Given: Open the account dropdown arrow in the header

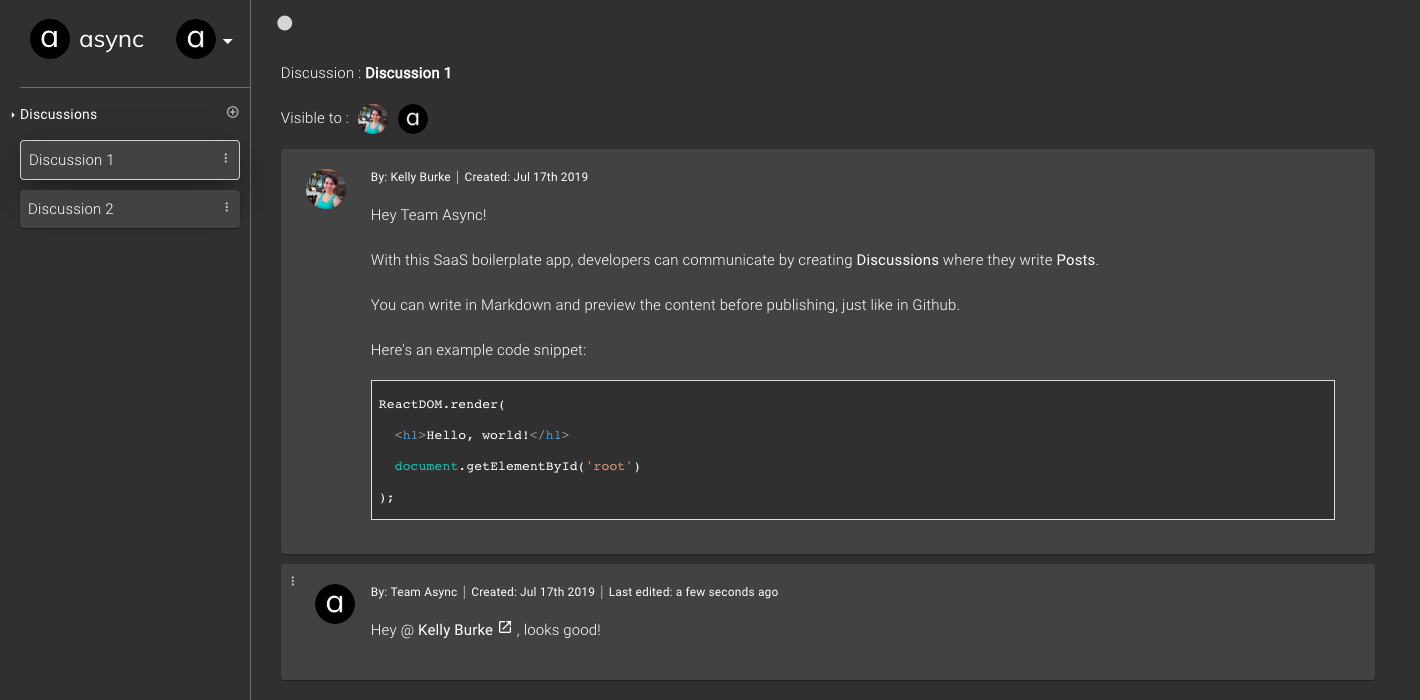Looking at the screenshot, I should [226, 42].
